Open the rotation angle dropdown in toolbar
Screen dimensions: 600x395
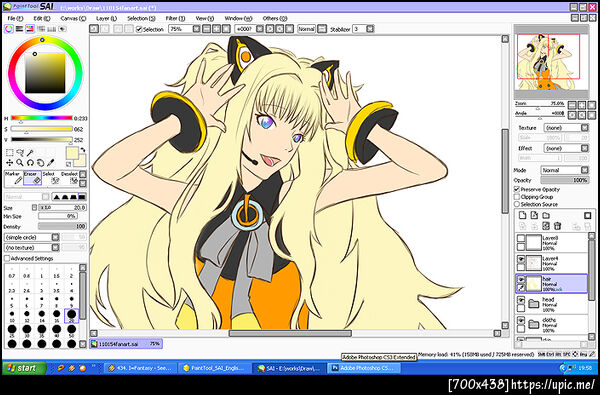click(260, 29)
